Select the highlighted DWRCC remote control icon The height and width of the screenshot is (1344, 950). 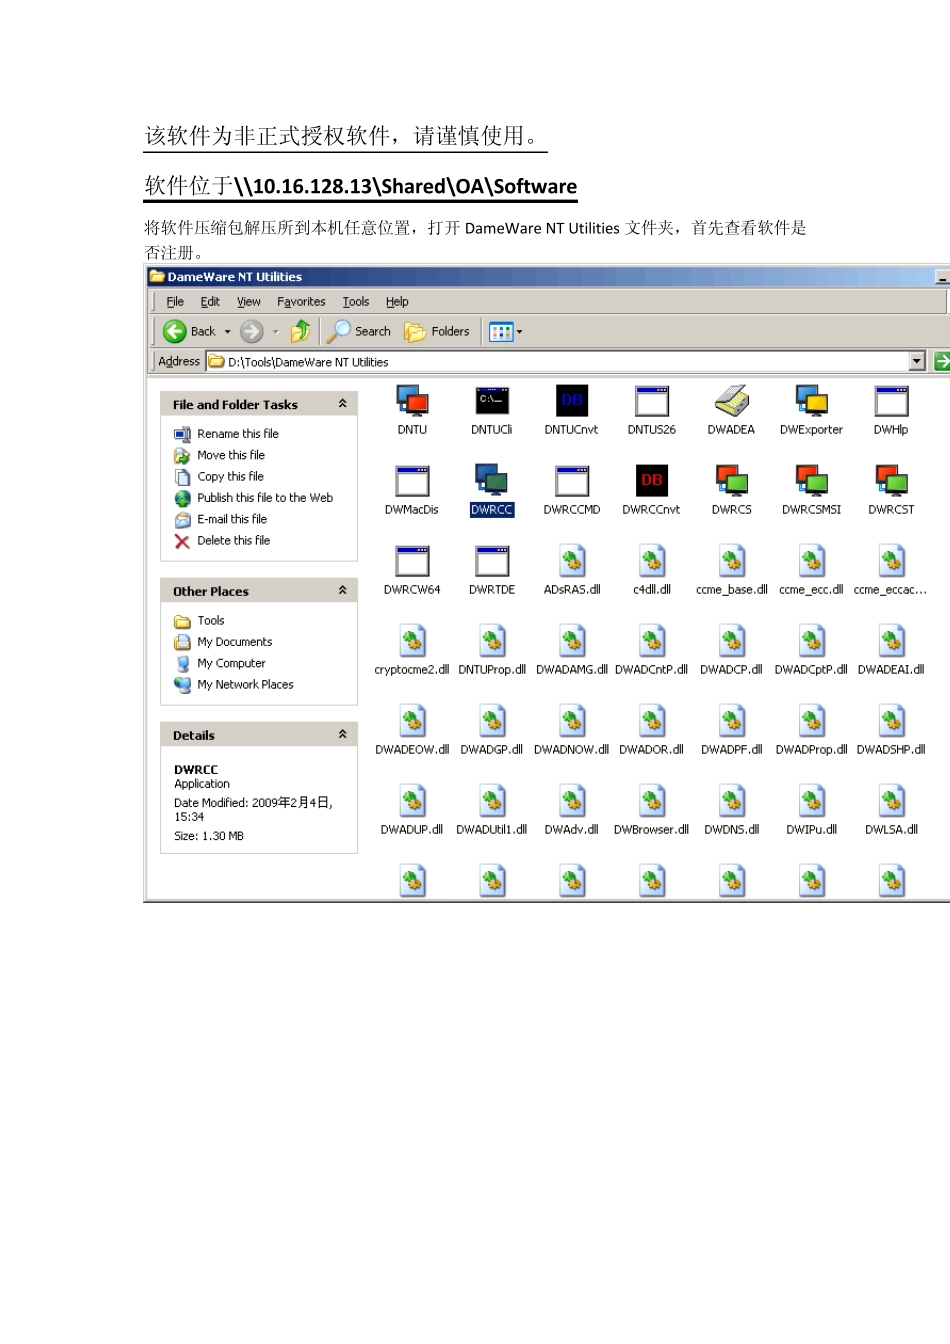(x=492, y=481)
